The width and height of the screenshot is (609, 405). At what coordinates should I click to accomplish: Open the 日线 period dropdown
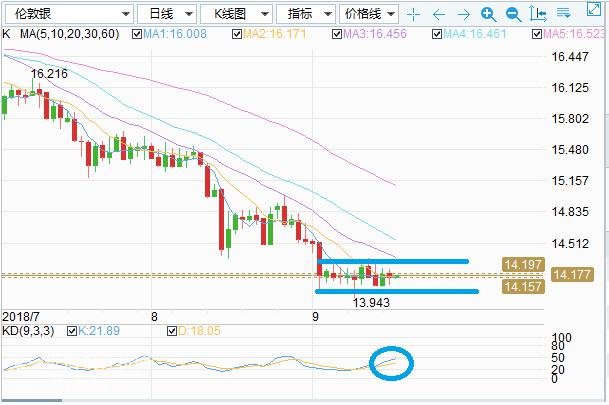[x=167, y=14]
